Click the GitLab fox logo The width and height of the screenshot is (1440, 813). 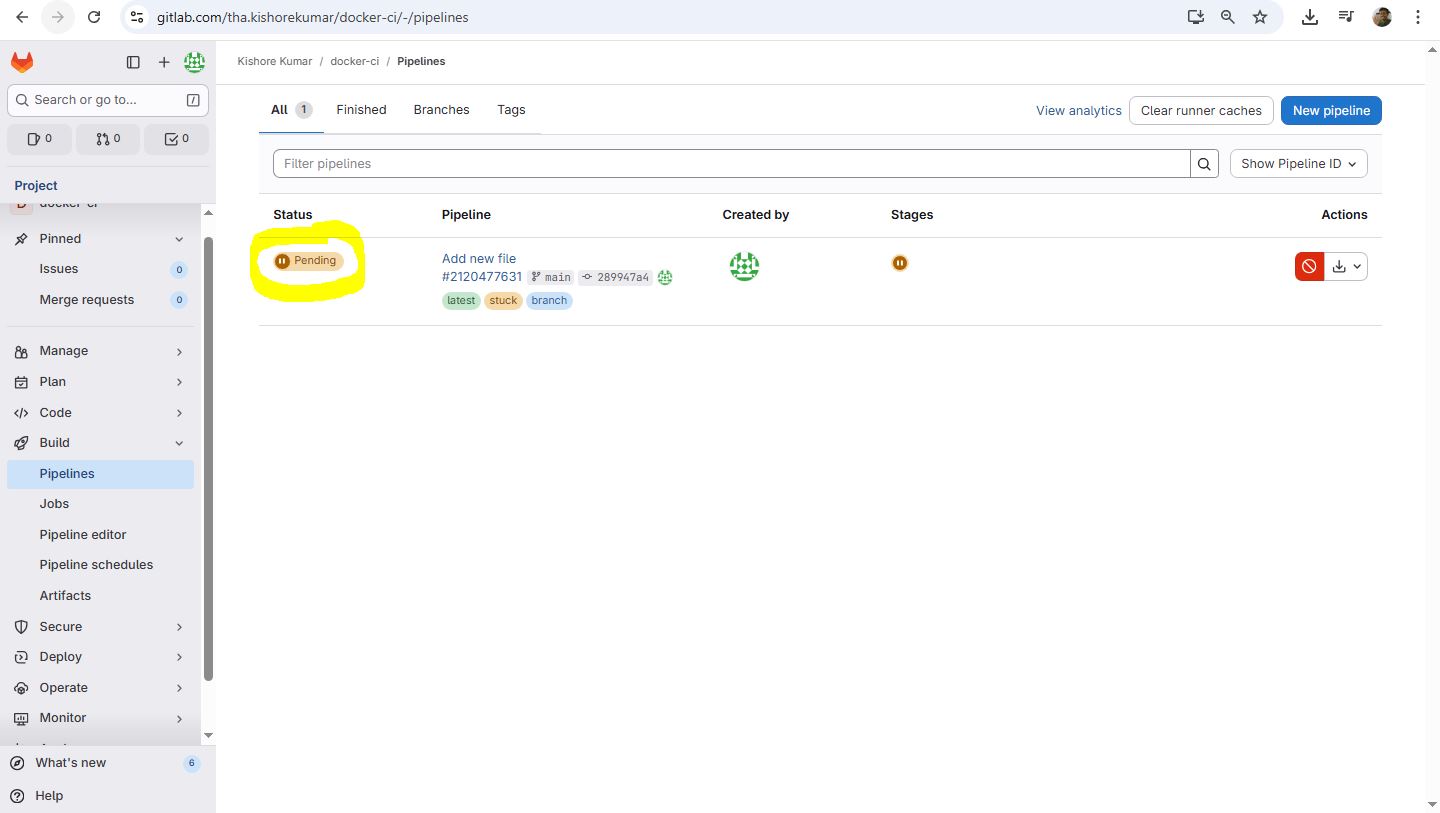[22, 62]
